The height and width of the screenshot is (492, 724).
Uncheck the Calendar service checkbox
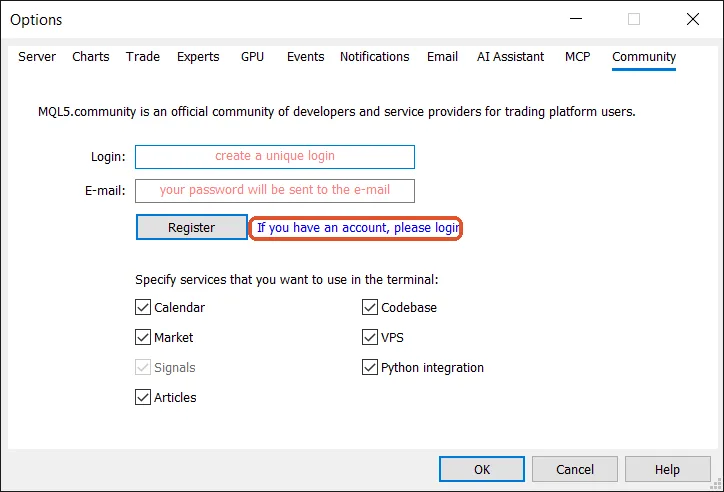click(x=143, y=307)
